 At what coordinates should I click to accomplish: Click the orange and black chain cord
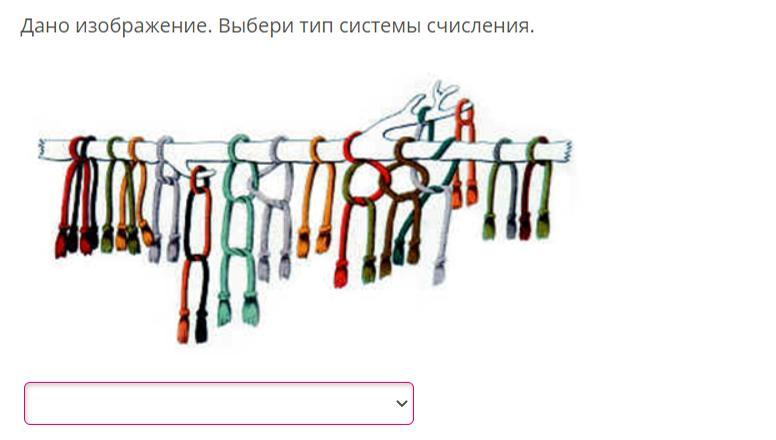[196, 255]
